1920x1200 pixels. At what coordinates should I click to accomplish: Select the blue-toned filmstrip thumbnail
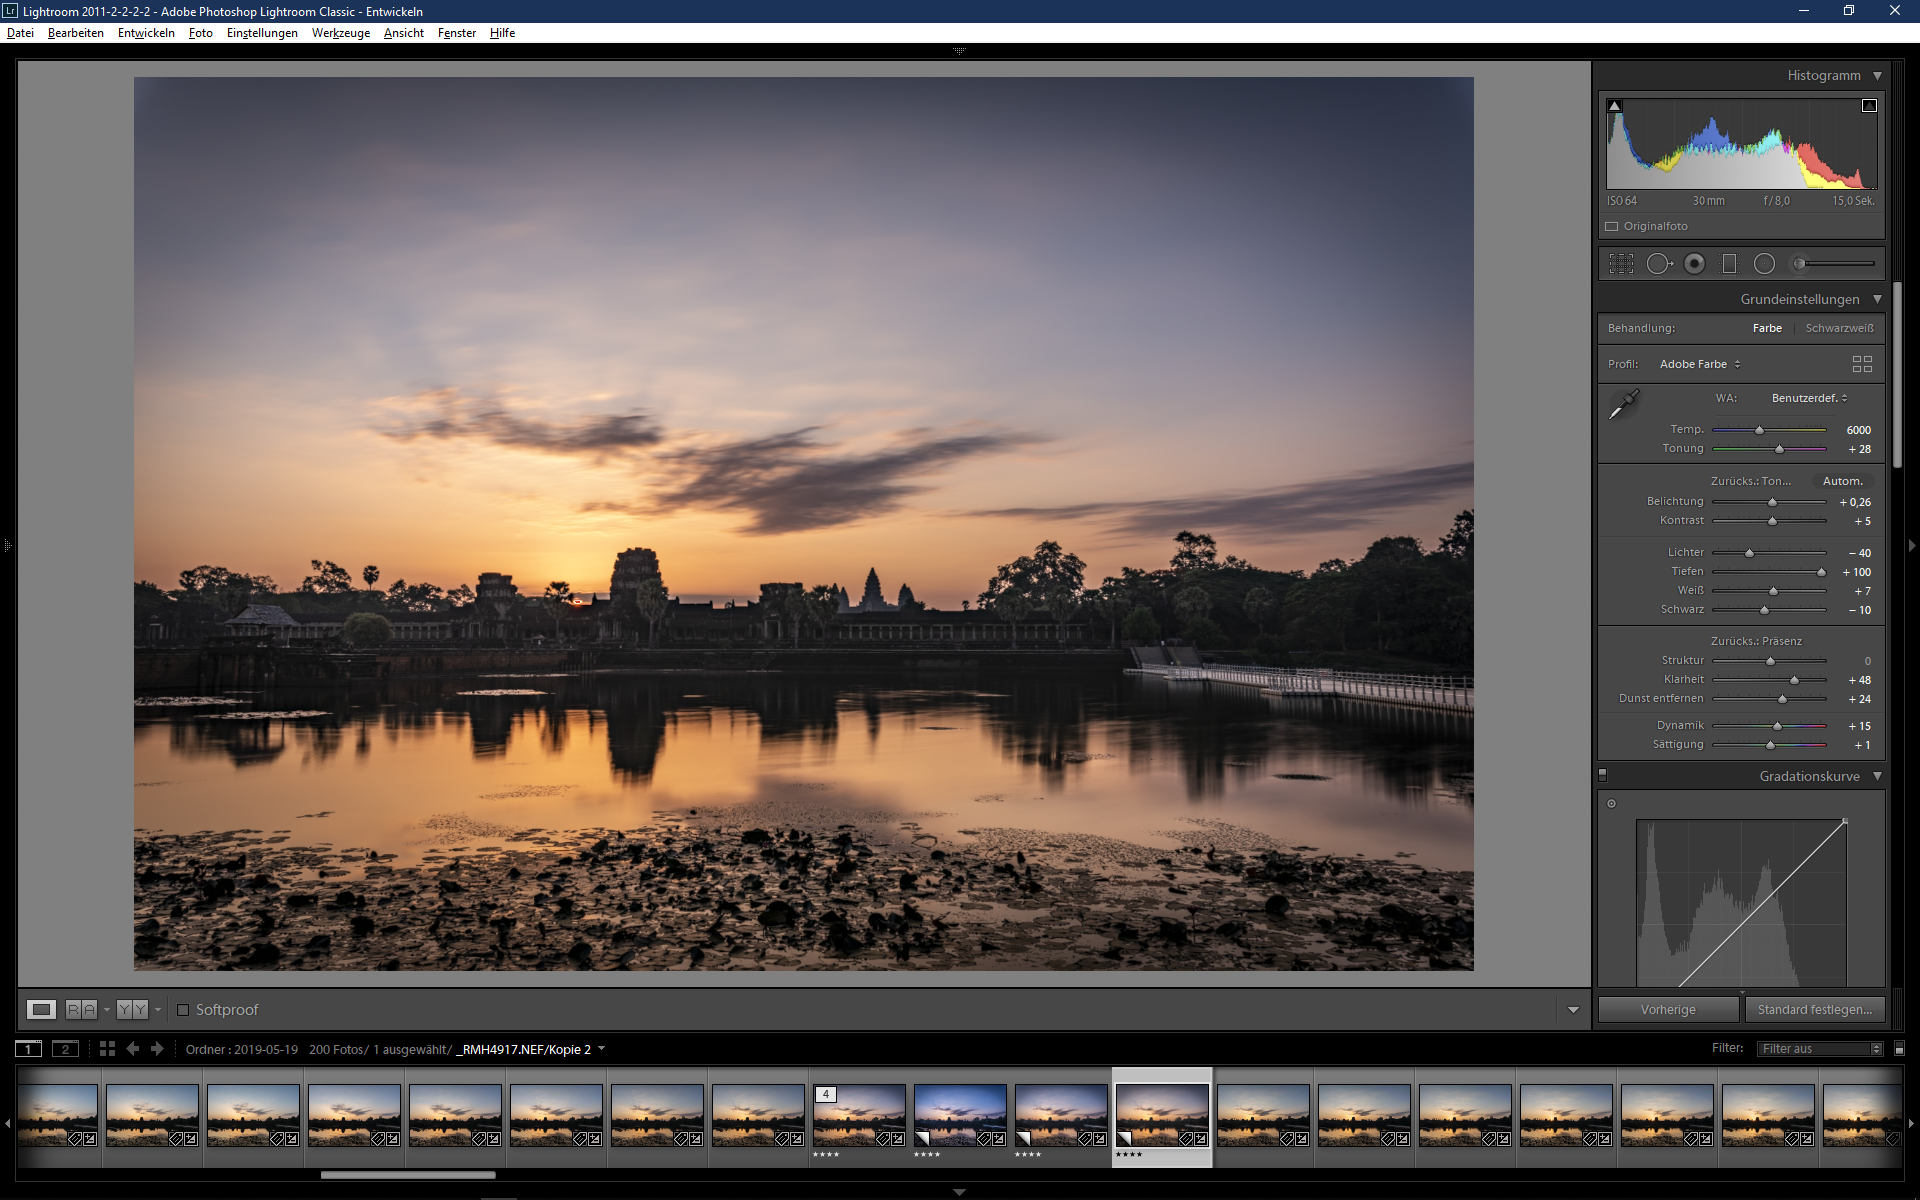tap(959, 1115)
